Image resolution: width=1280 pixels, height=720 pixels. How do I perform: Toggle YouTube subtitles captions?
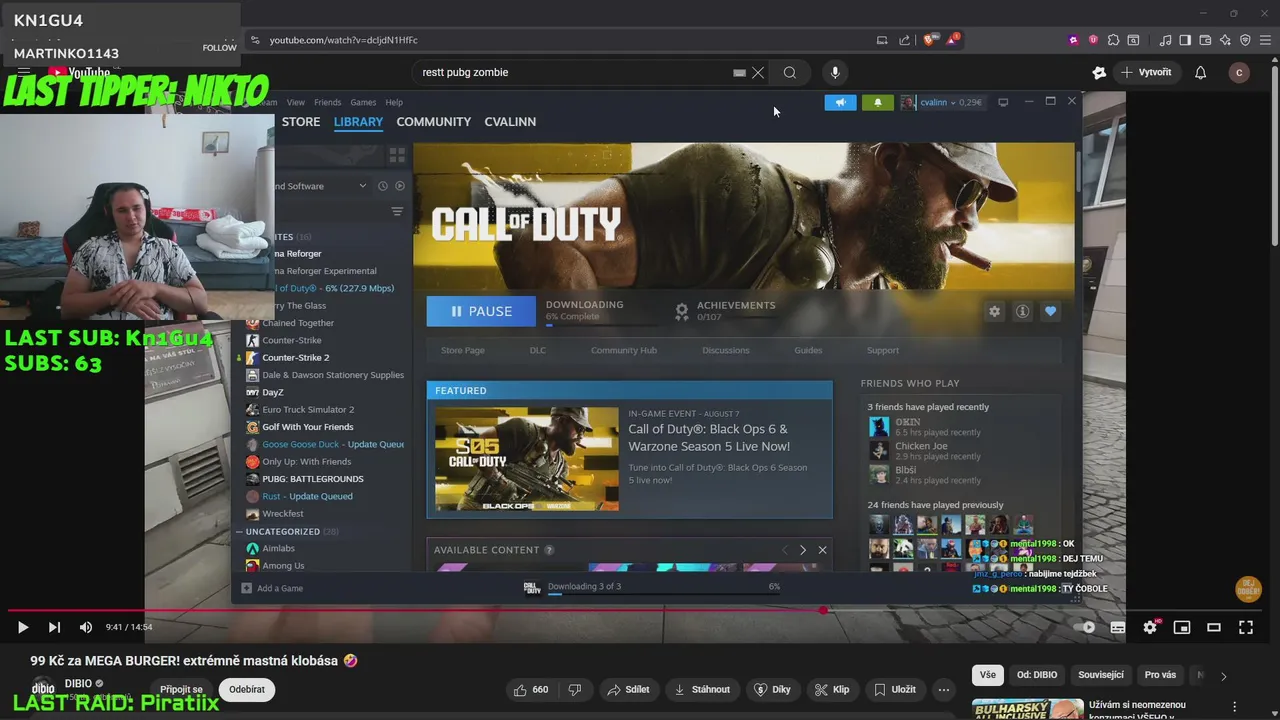1118,627
